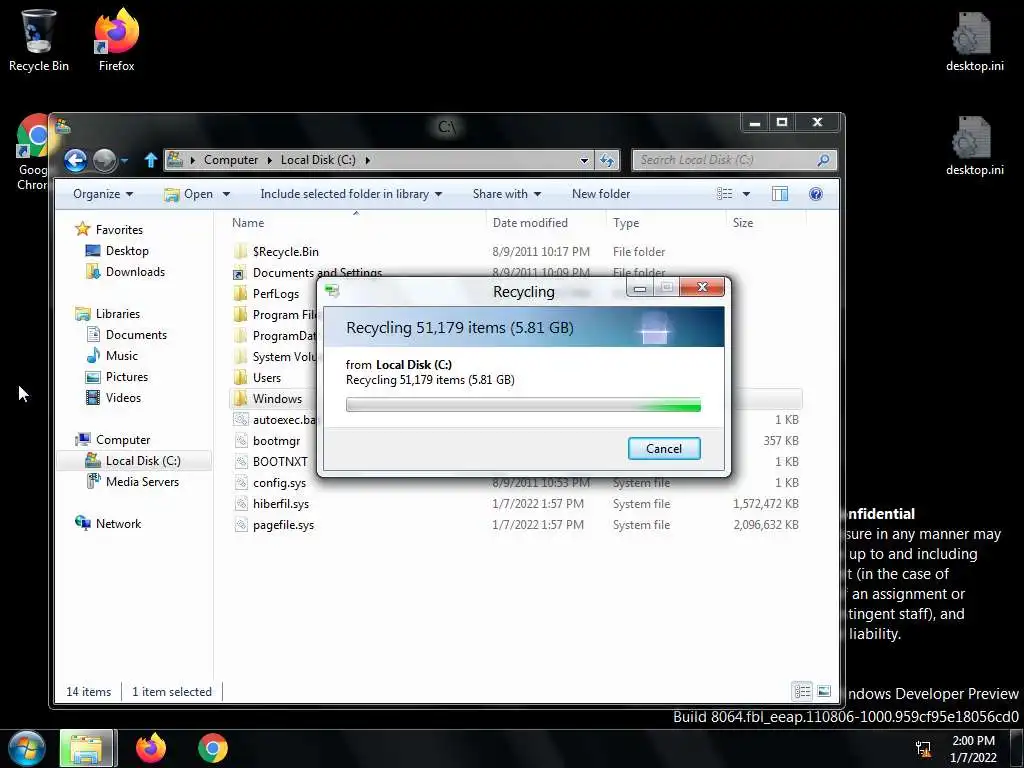1024x768 pixels.
Task: Select the upper desktop.ini file on desktop
Action: point(974,40)
